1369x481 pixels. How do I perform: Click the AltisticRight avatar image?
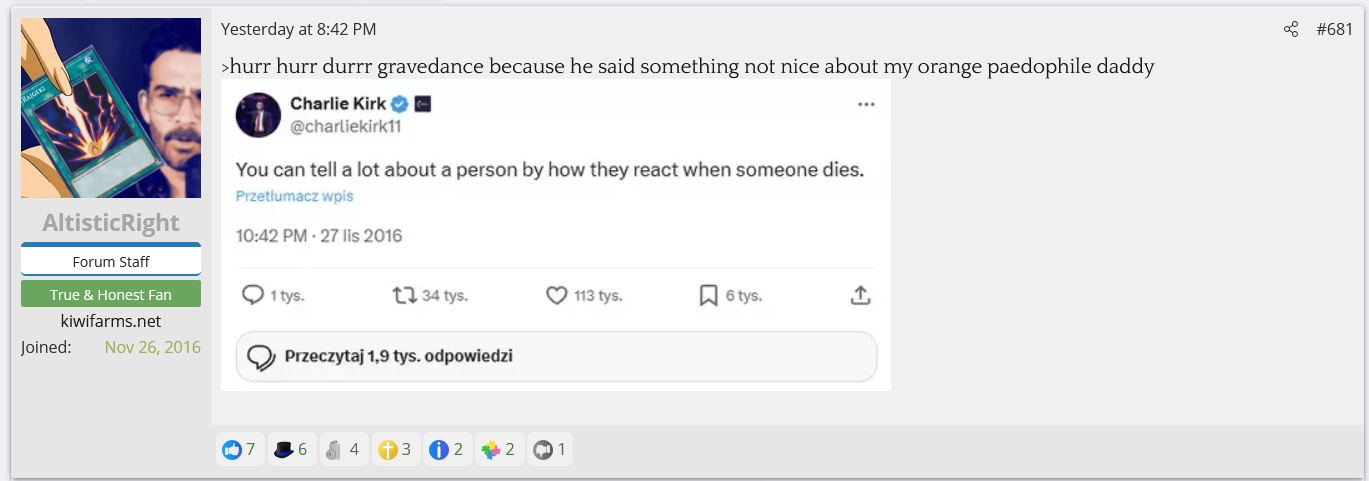tap(111, 108)
